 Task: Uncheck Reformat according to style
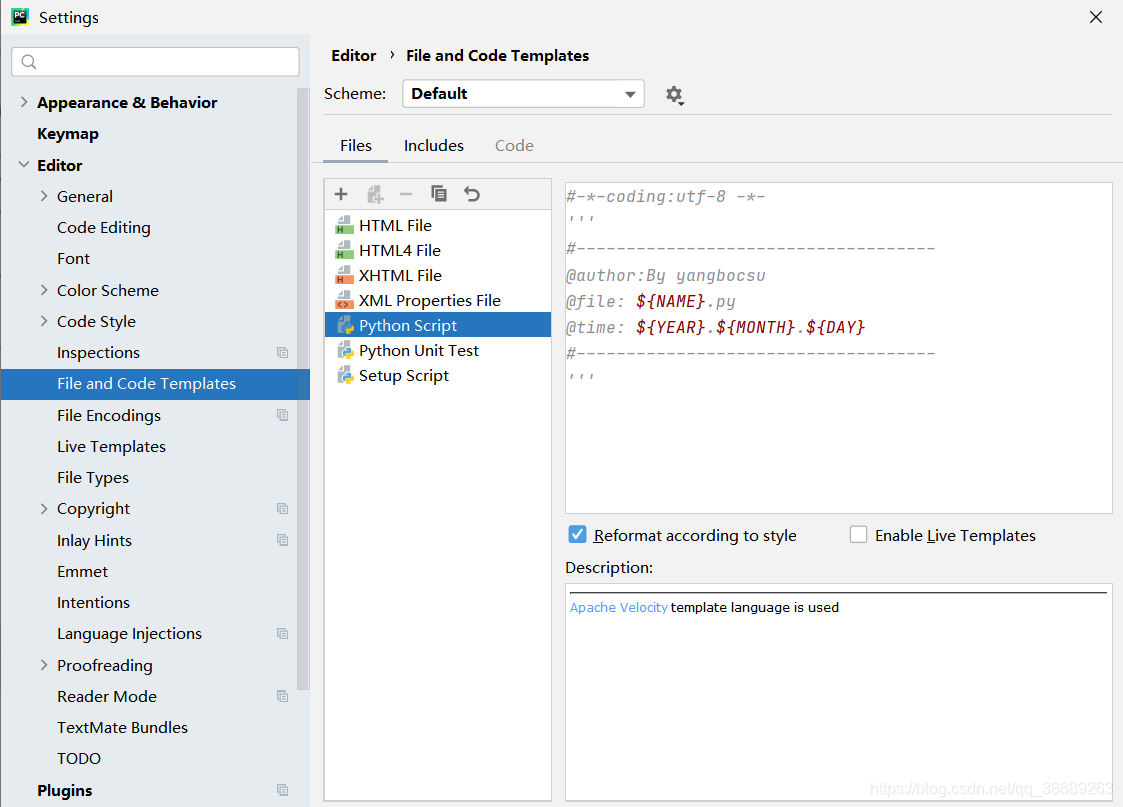pos(577,534)
